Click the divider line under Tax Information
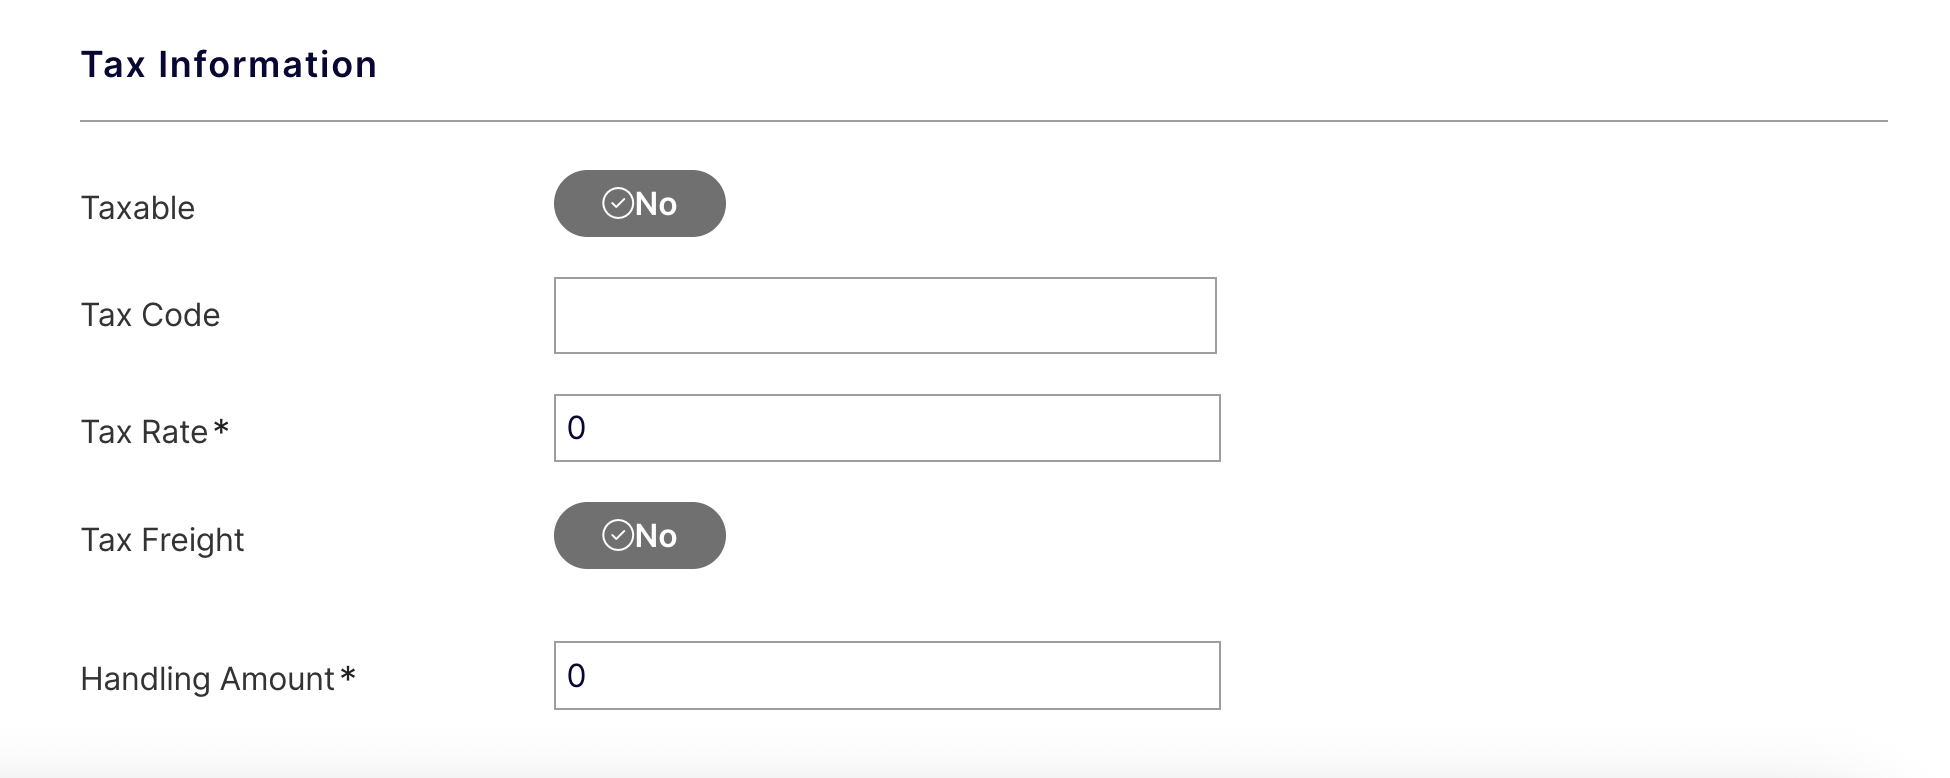Viewport: 1950px width, 778px height. (984, 121)
